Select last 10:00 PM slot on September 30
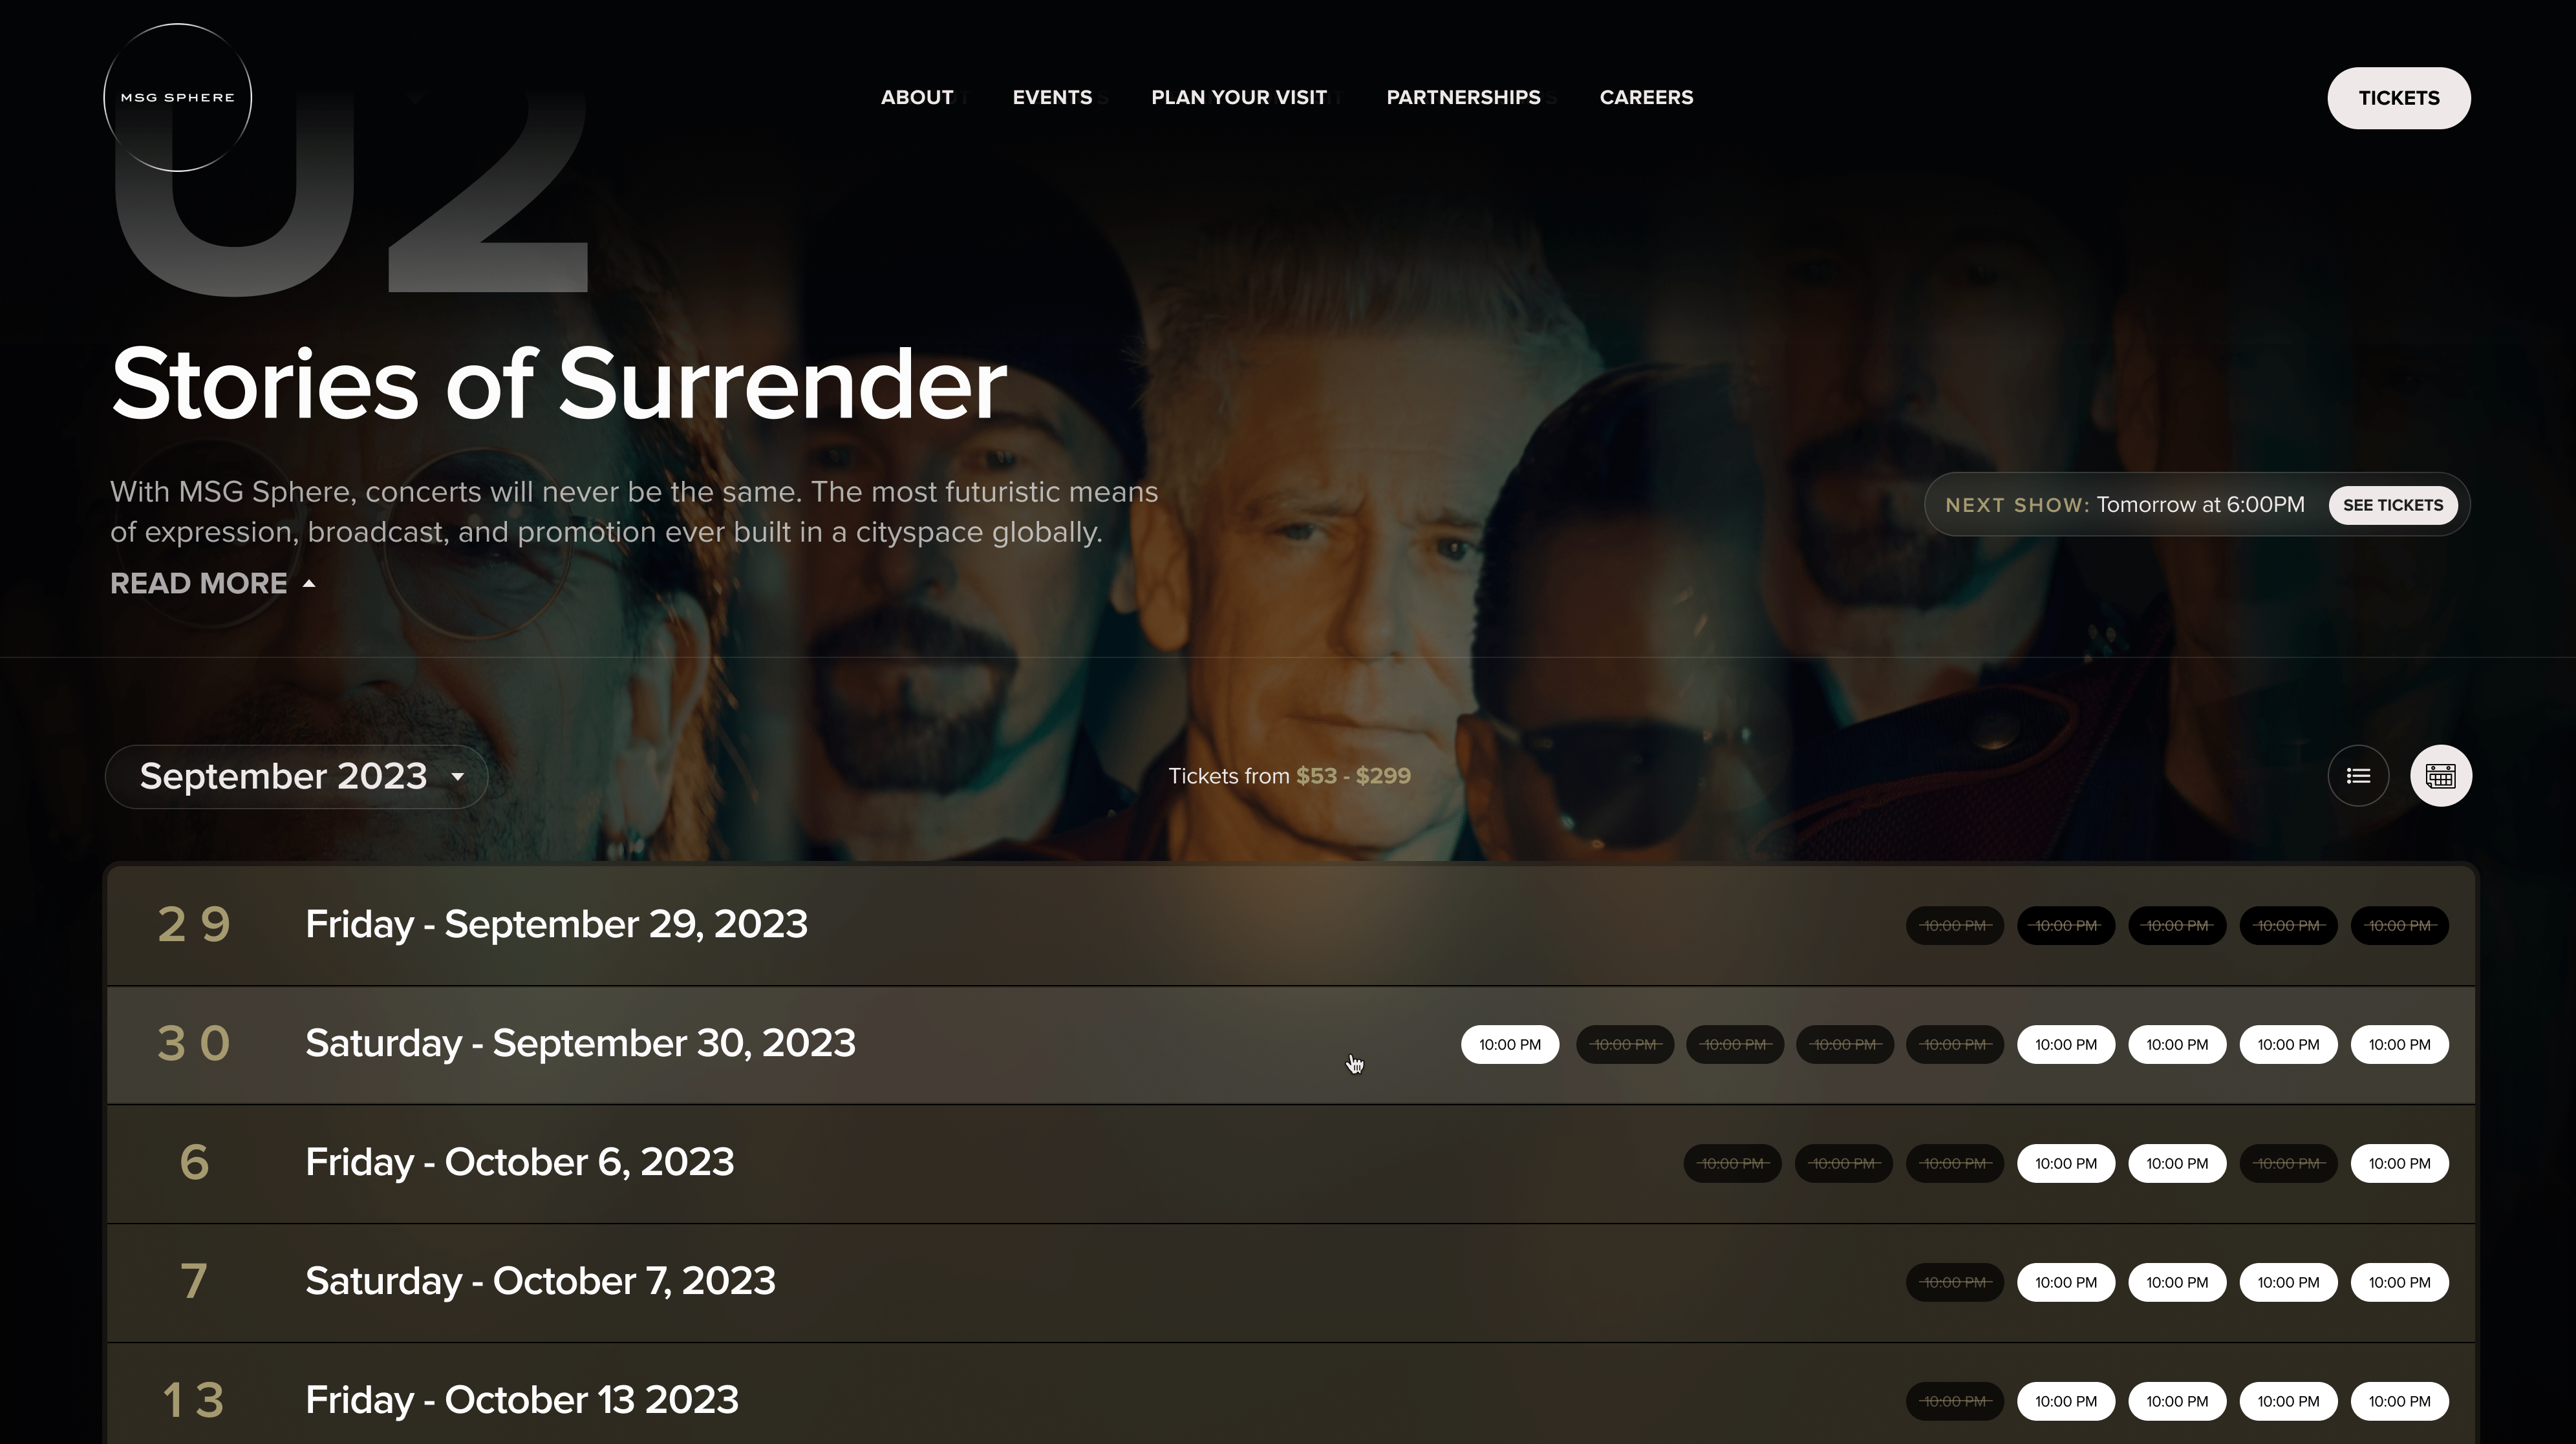Image resolution: width=2576 pixels, height=1444 pixels. [2399, 1044]
